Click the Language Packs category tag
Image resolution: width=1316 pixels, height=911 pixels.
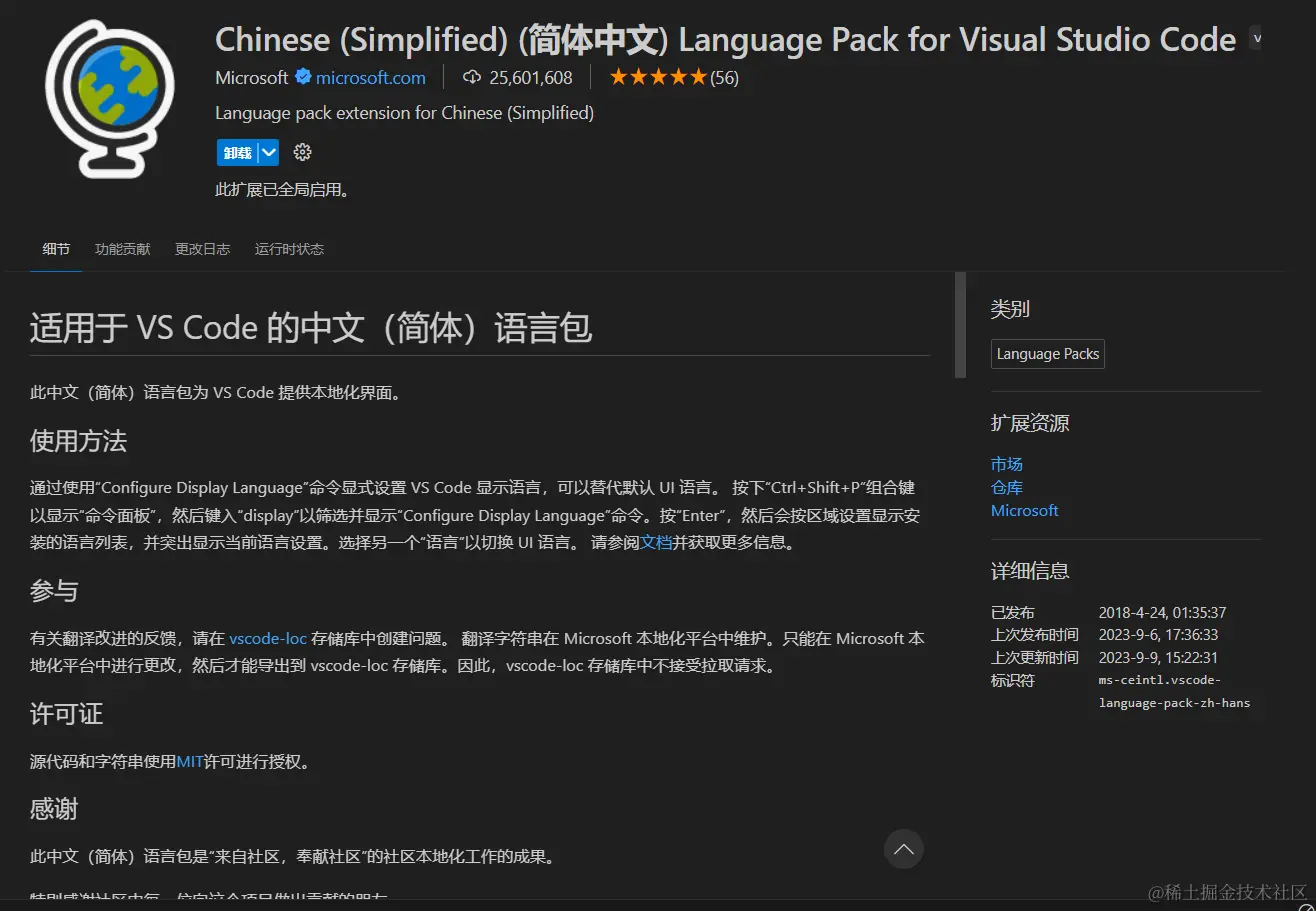1048,354
